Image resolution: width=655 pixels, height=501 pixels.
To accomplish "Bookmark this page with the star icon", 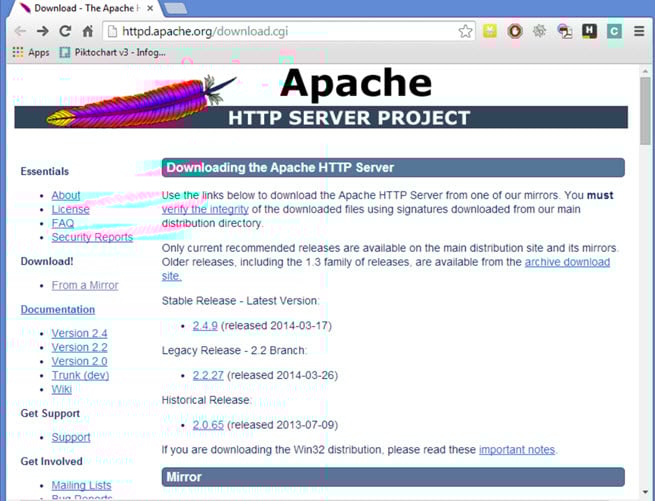I will click(465, 31).
